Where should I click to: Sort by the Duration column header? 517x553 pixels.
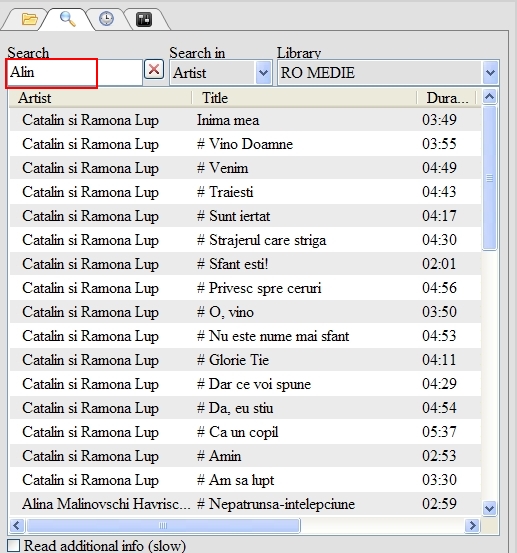click(x=446, y=98)
